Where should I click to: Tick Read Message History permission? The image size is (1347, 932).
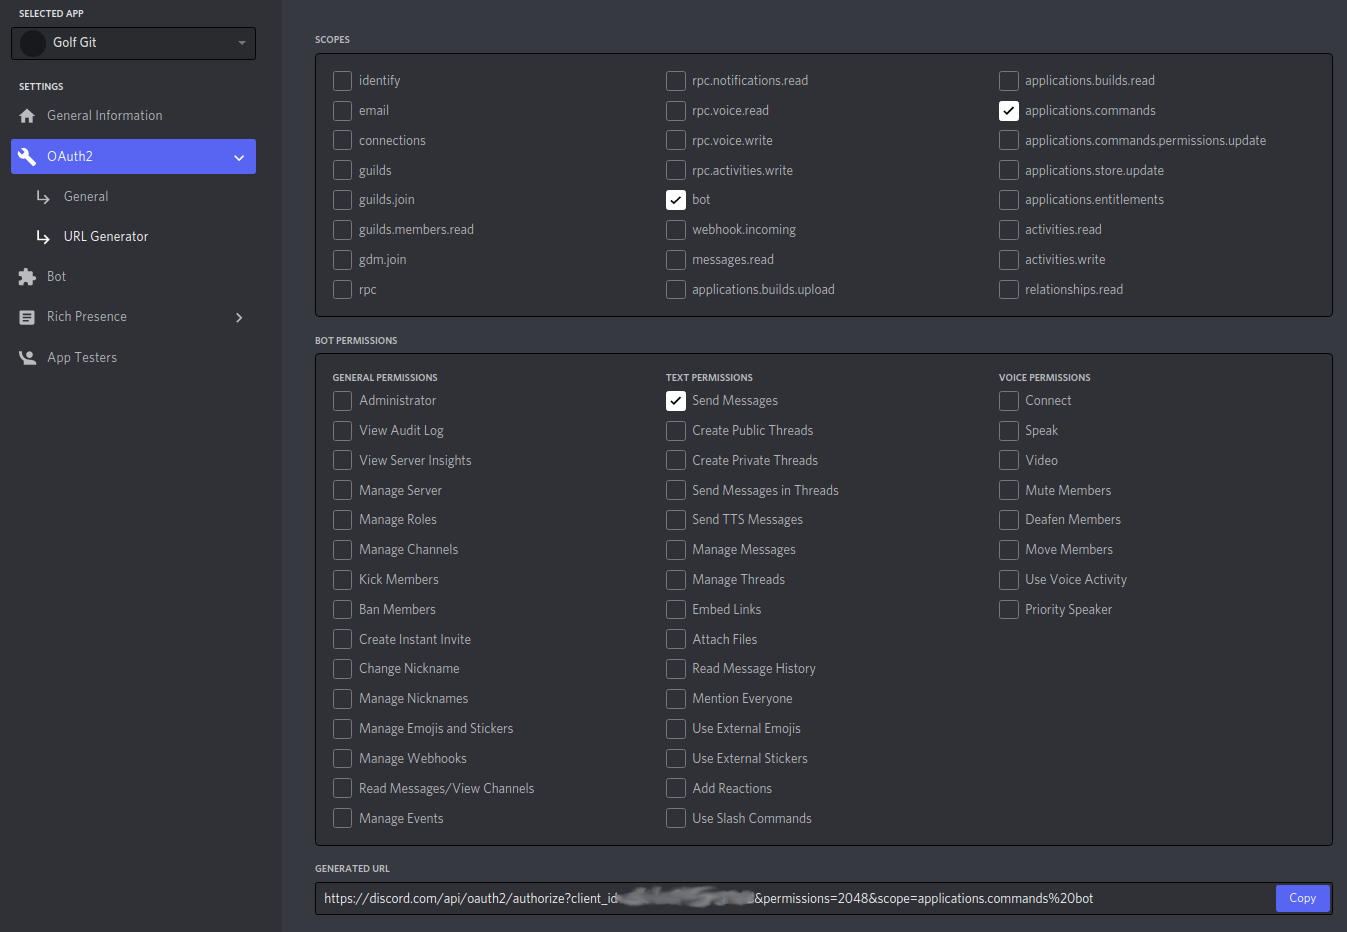pos(676,669)
